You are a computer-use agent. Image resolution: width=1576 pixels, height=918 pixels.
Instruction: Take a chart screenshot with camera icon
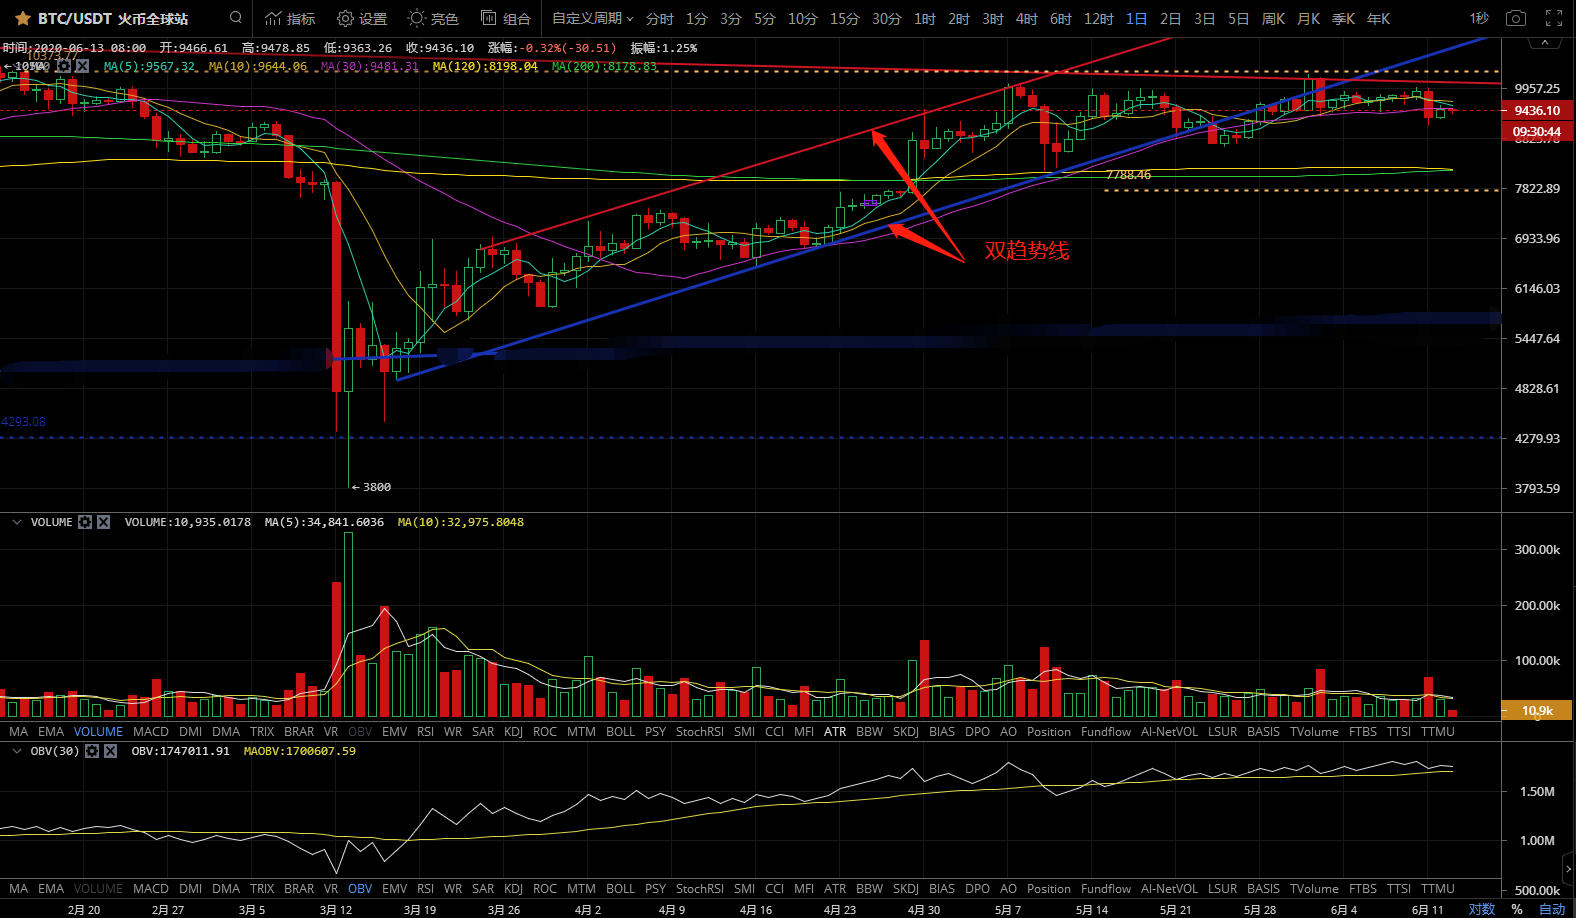(1516, 18)
